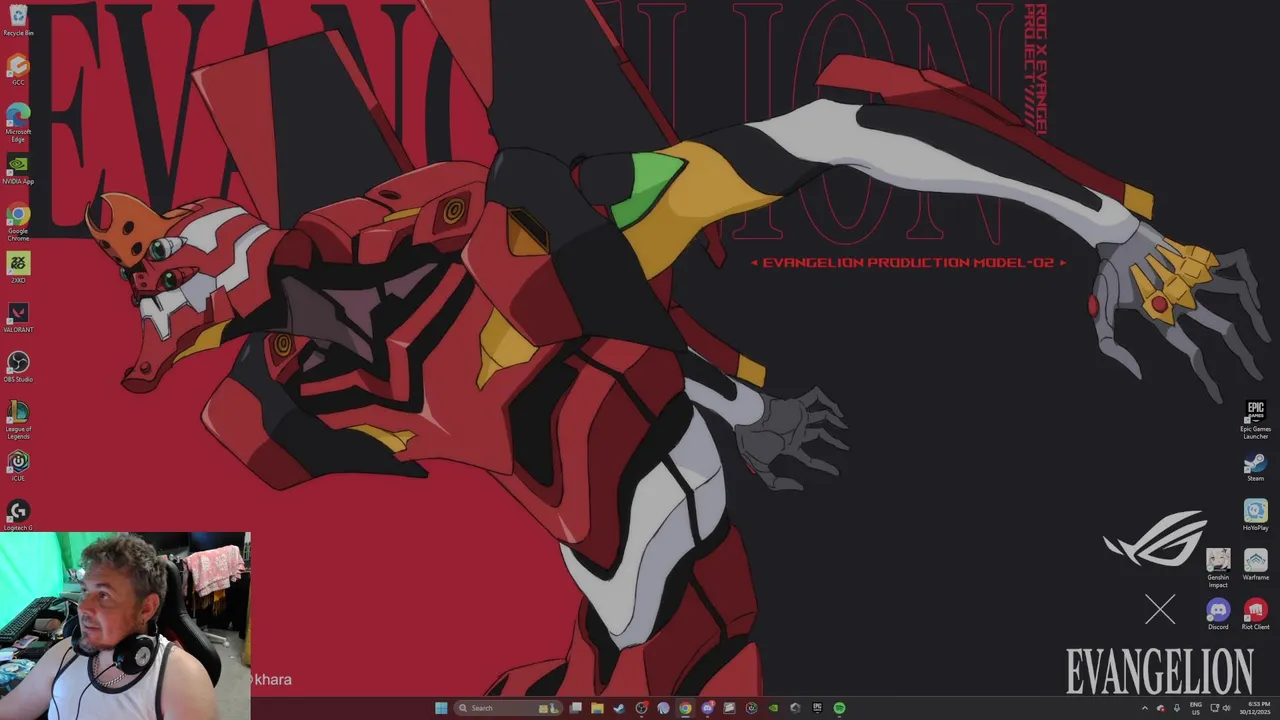Select the OBS Studio desktop shortcut

18,366
